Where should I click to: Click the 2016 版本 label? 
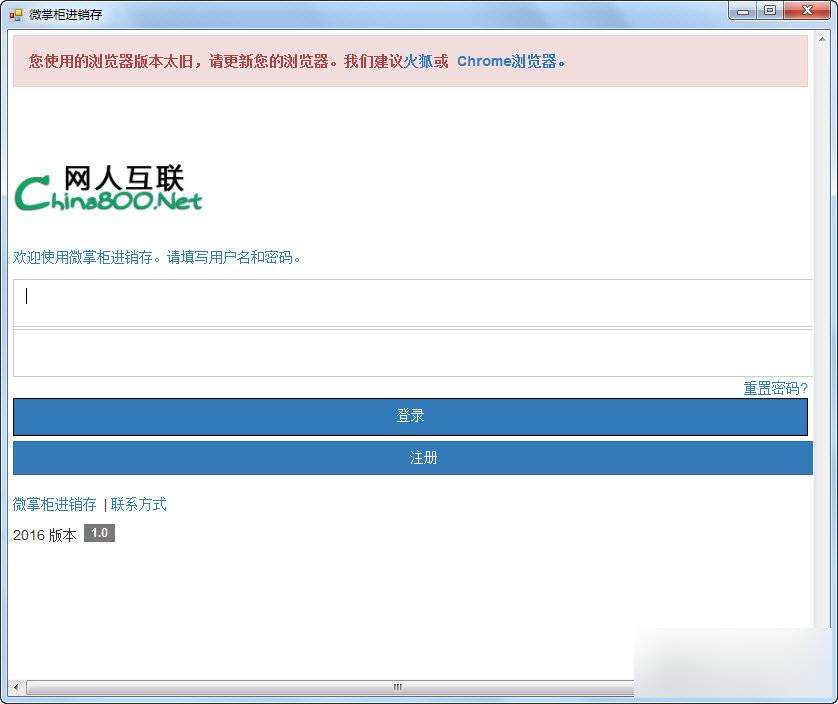tap(44, 535)
